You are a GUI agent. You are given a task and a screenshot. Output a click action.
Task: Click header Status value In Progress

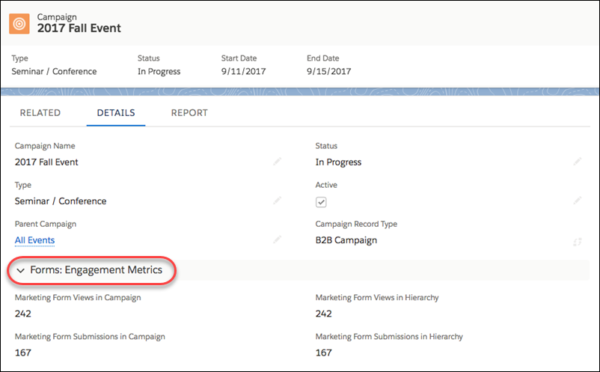point(159,72)
